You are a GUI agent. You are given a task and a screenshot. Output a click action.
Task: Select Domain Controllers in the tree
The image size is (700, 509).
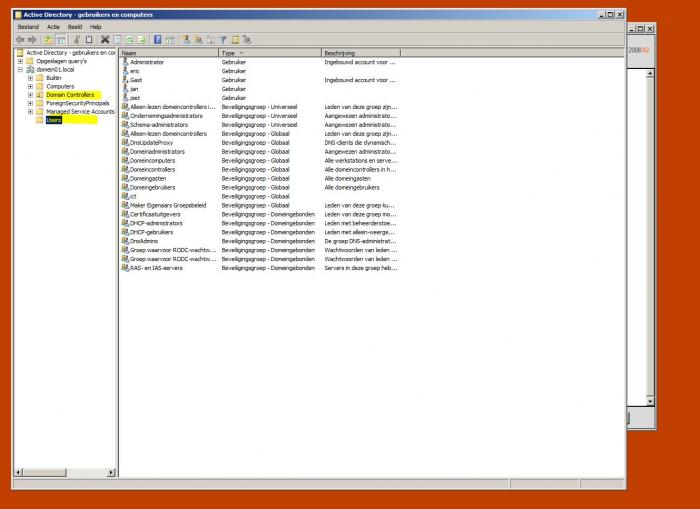[x=70, y=95]
